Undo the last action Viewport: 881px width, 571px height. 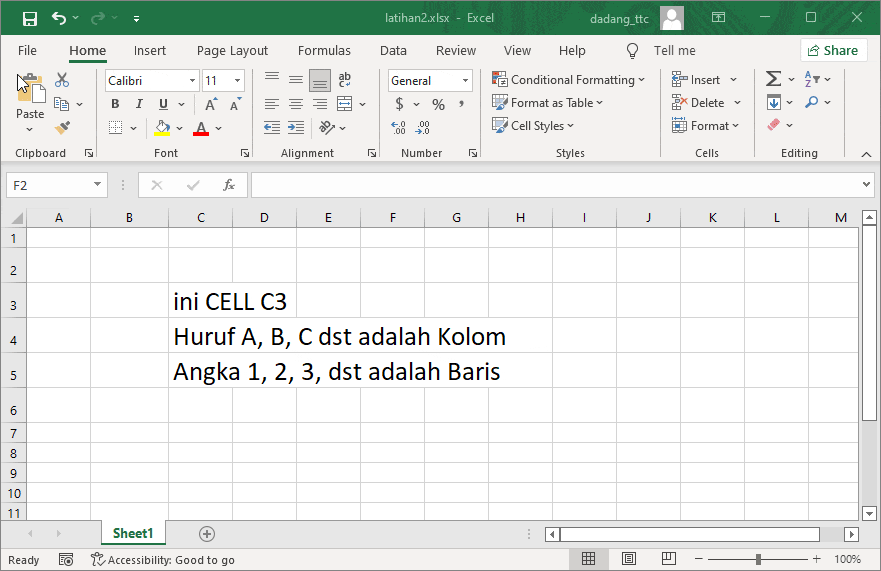[58, 18]
